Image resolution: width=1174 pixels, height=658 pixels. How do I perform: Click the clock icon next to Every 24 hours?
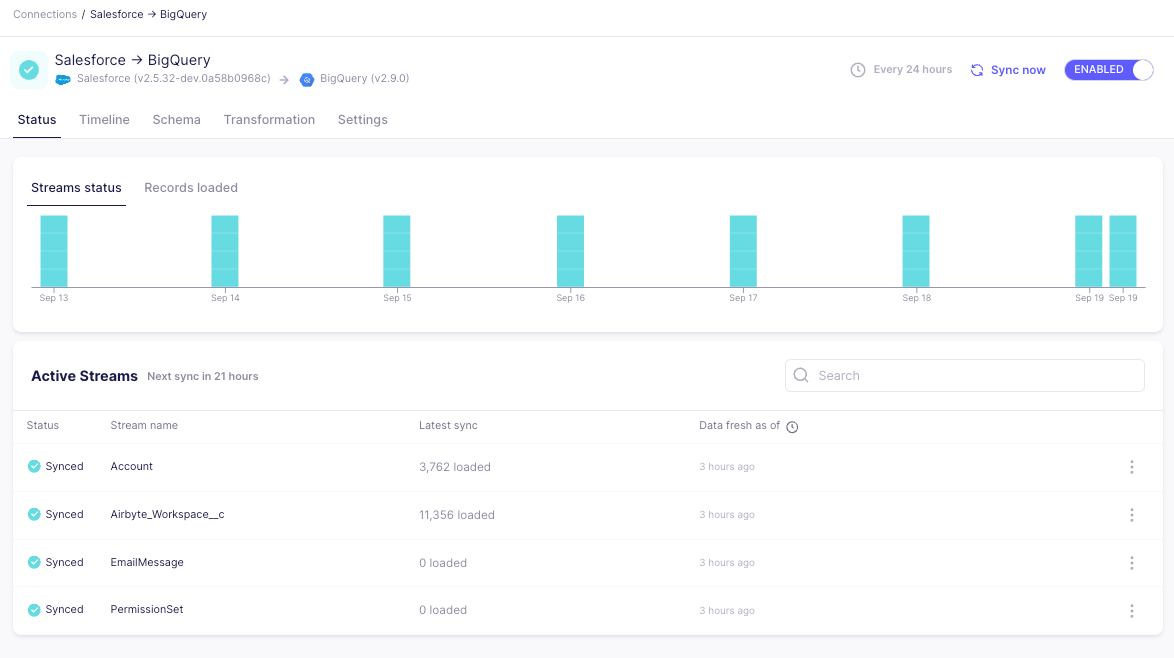point(858,69)
